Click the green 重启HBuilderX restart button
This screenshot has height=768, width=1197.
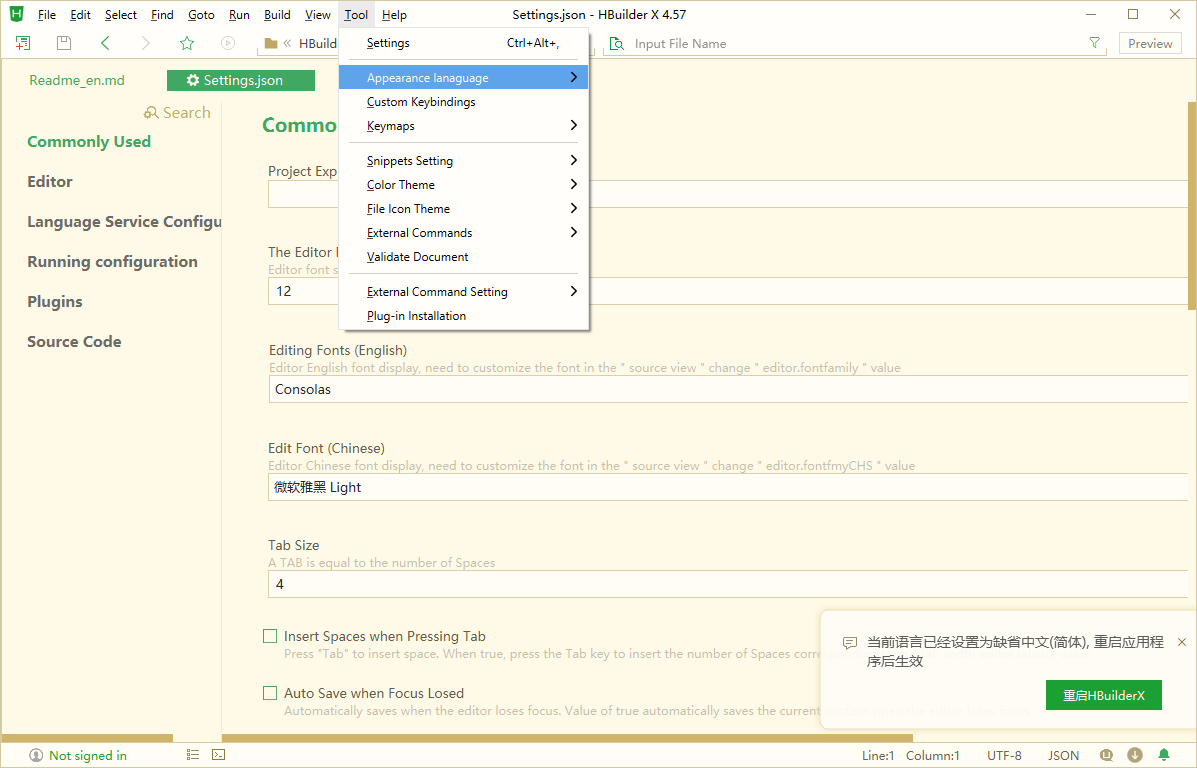[x=1103, y=695]
